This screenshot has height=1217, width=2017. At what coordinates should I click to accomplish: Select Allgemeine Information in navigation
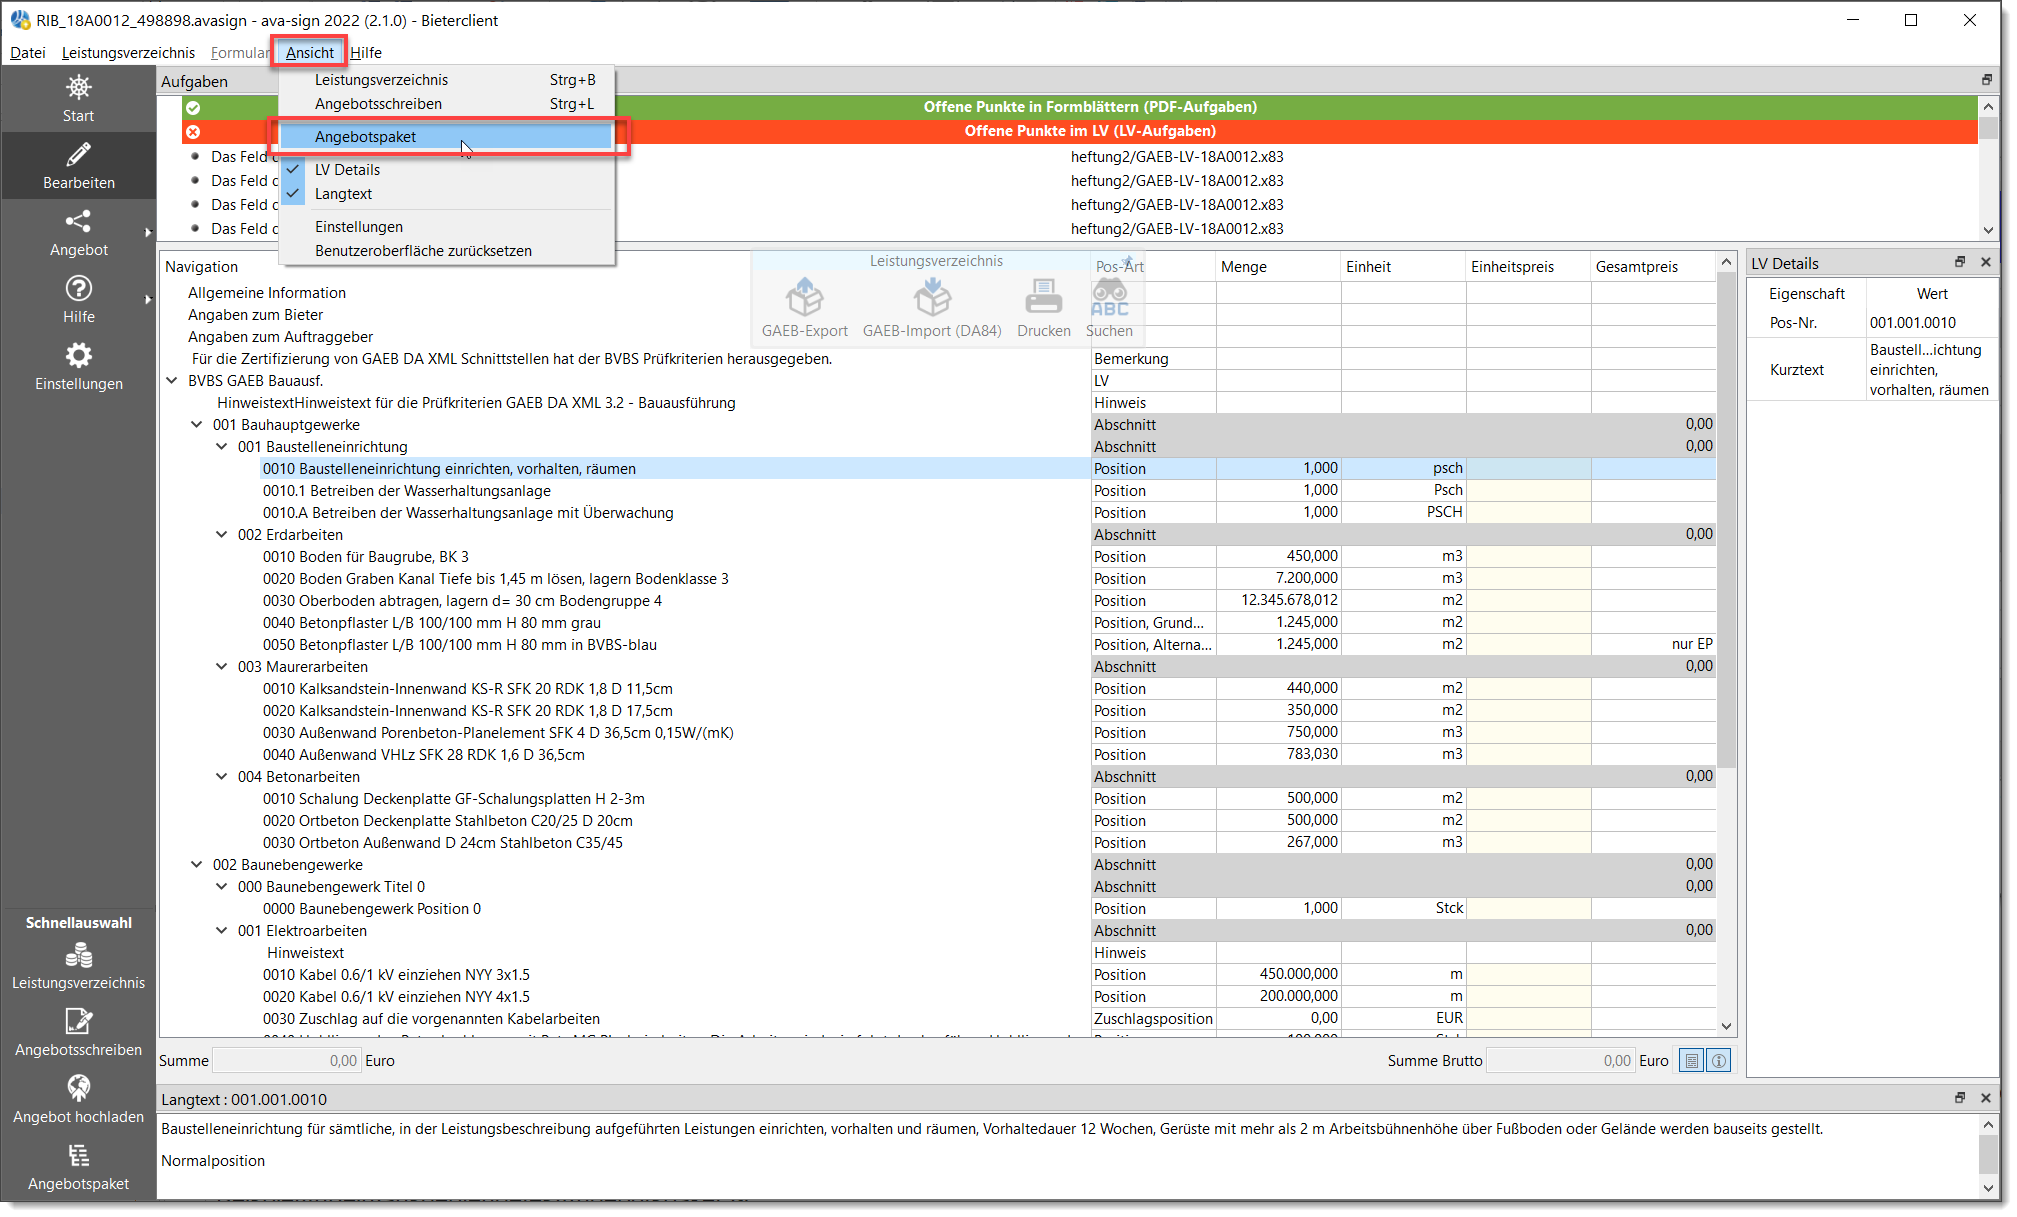pos(267,293)
